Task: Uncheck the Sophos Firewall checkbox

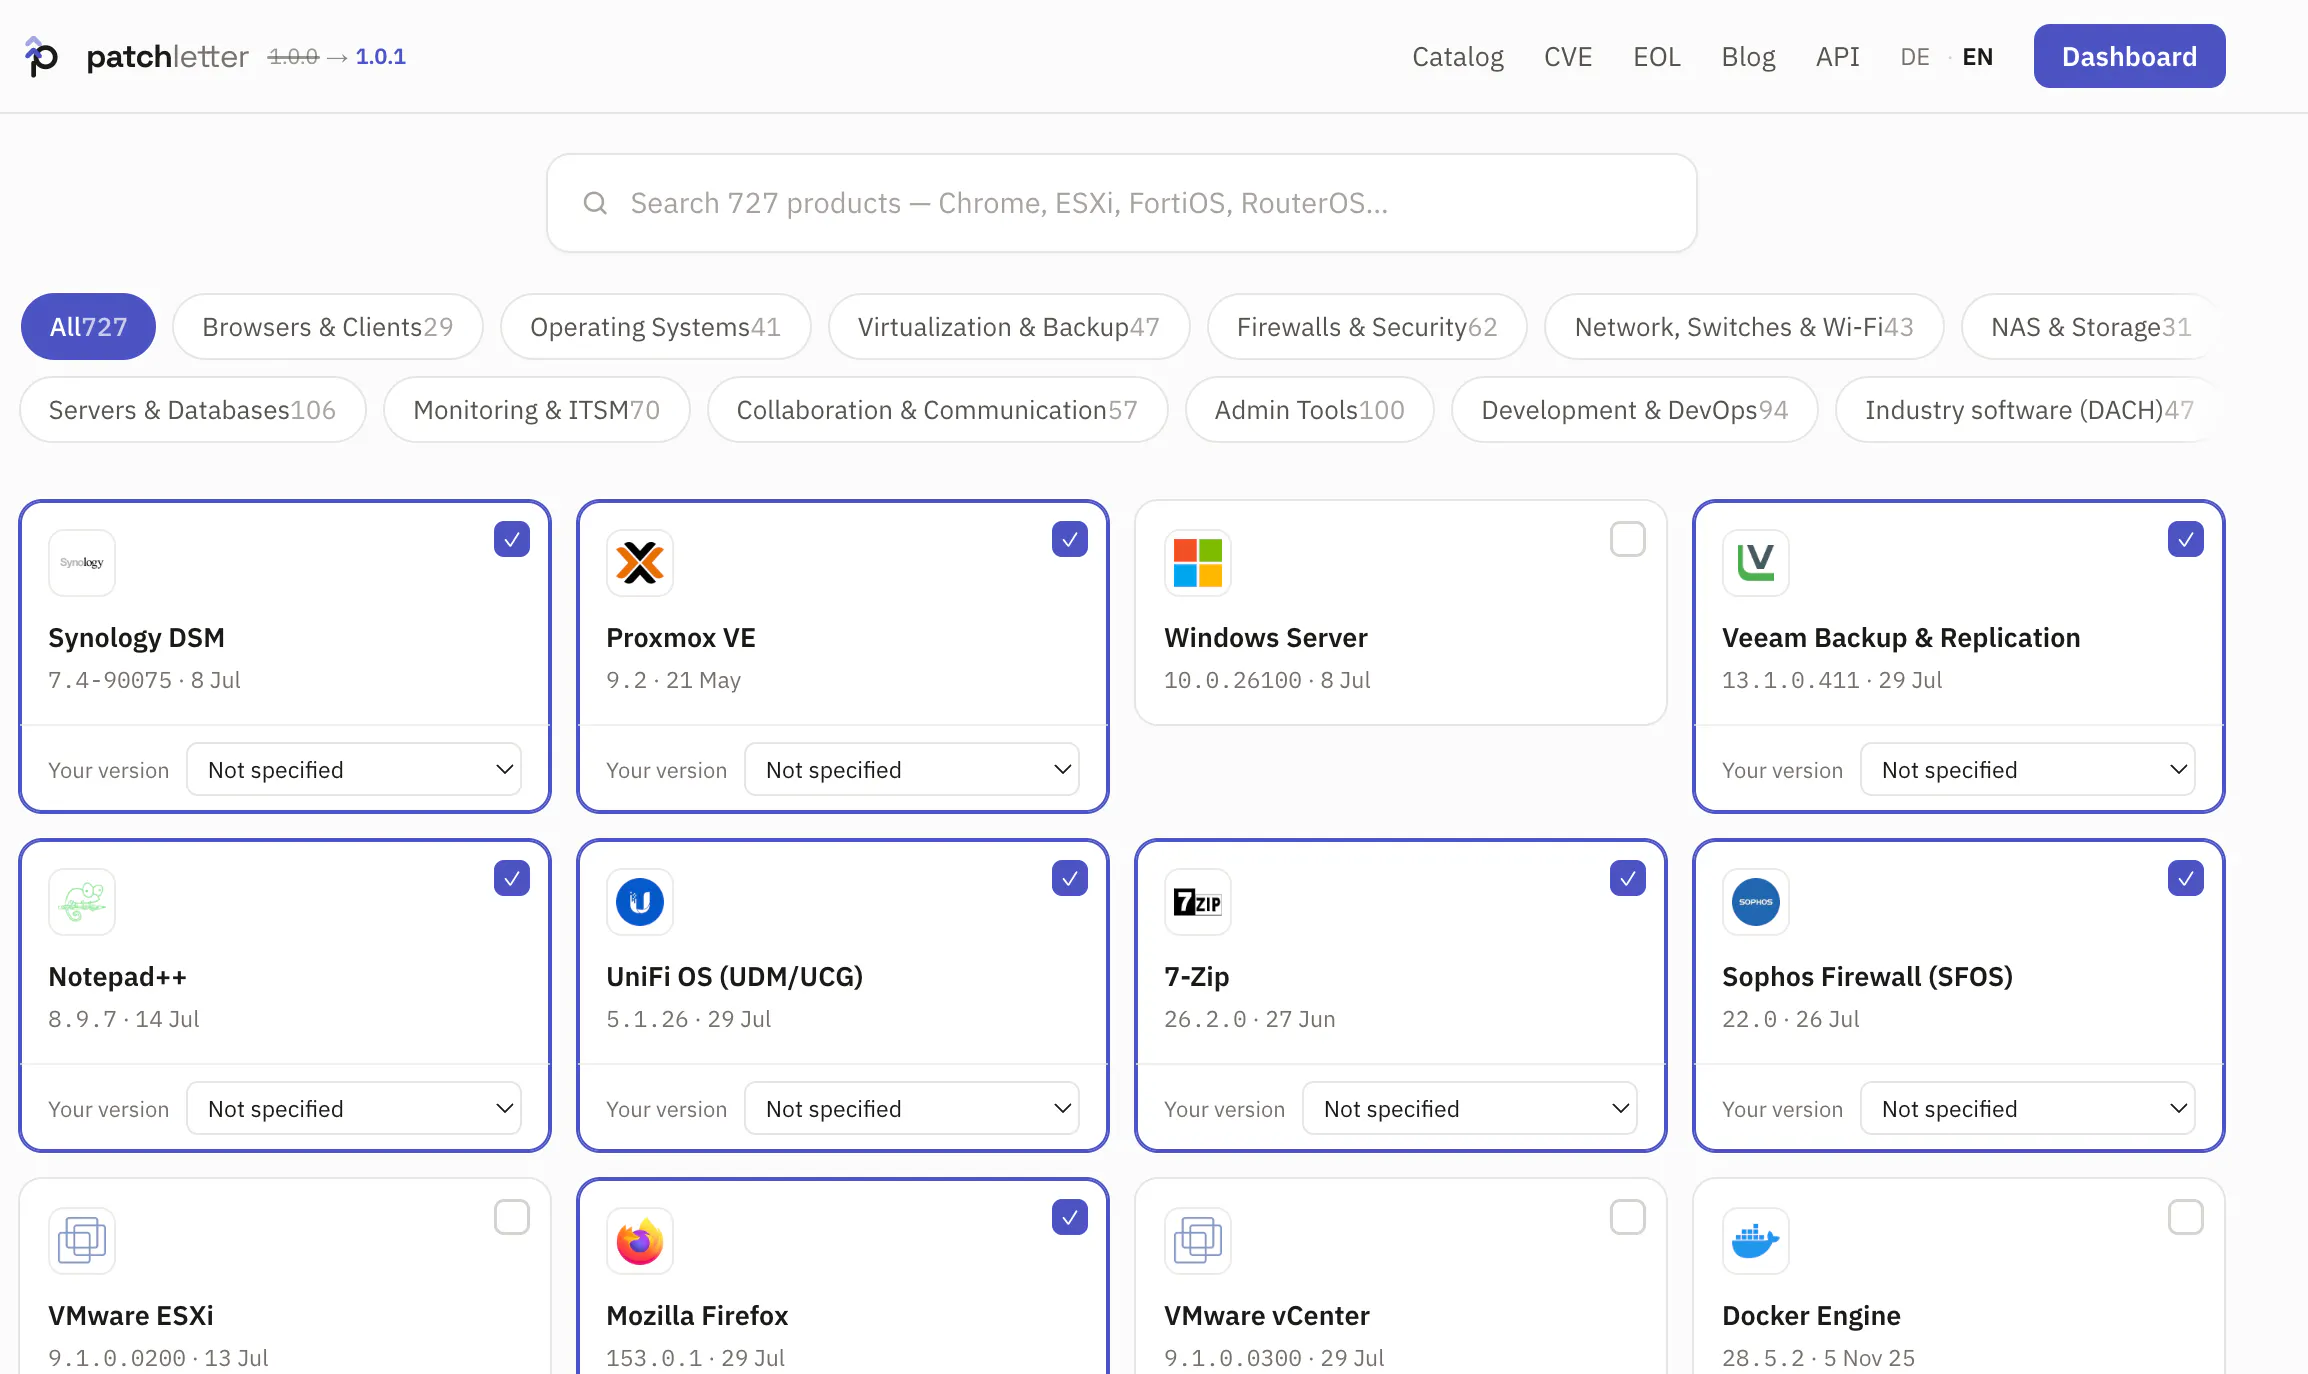Action: [2186, 878]
